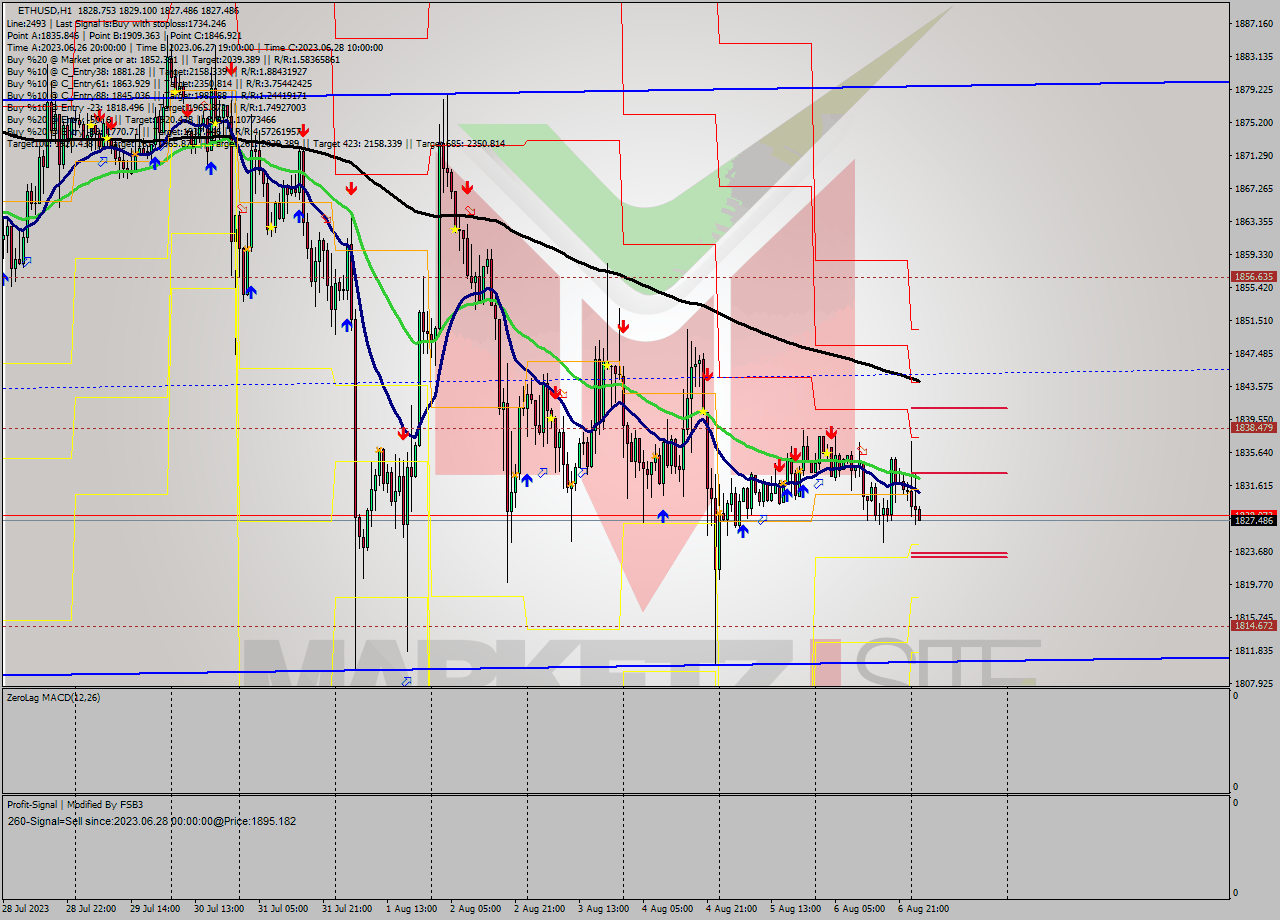Click the blue up arrow near 31 Jul 21:00
Image resolution: width=1280 pixels, height=920 pixels.
coord(346,323)
